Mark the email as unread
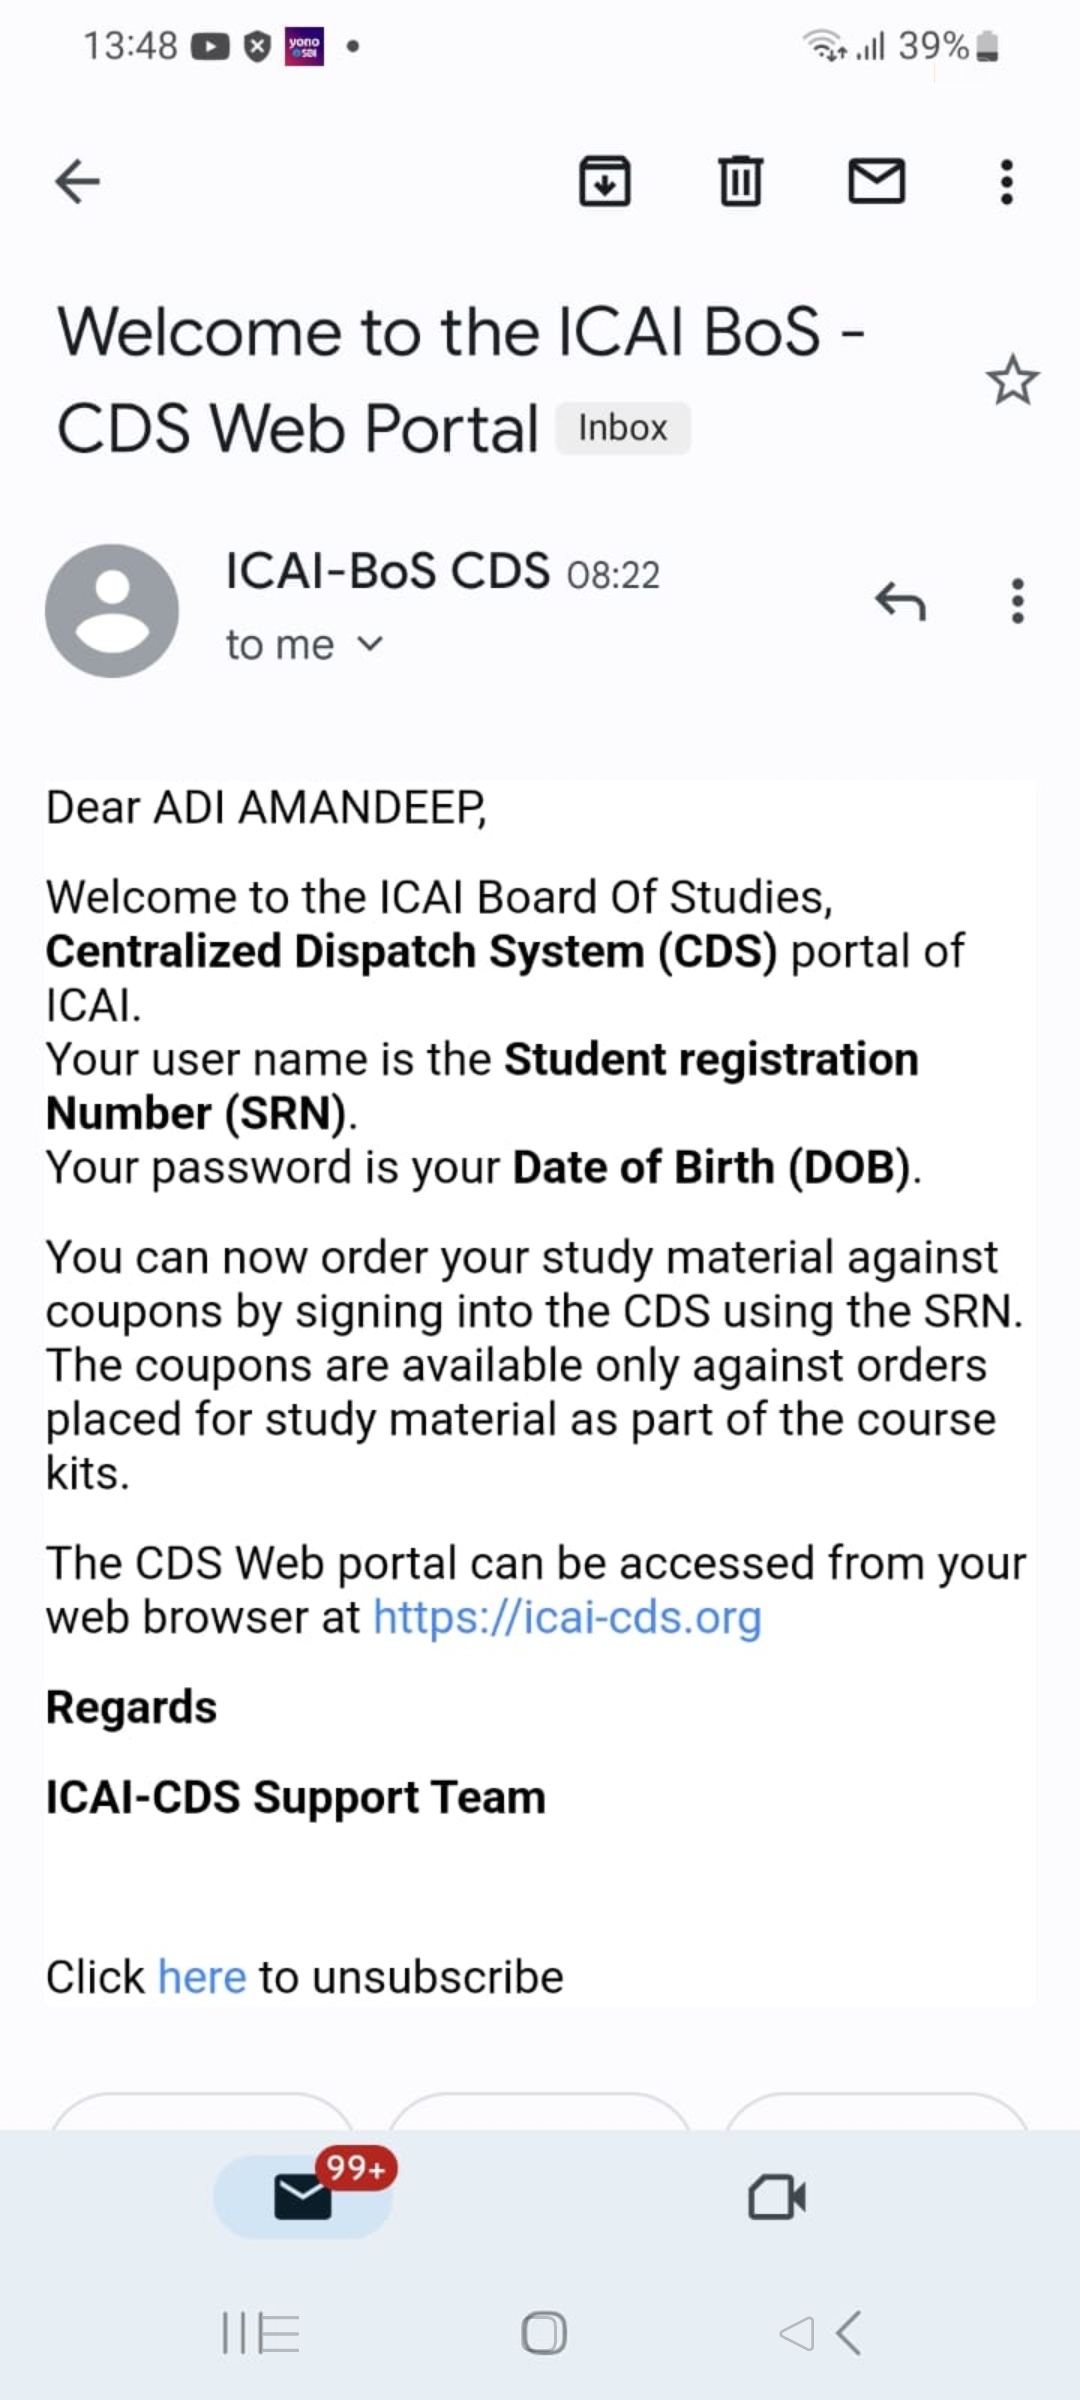 click(876, 182)
